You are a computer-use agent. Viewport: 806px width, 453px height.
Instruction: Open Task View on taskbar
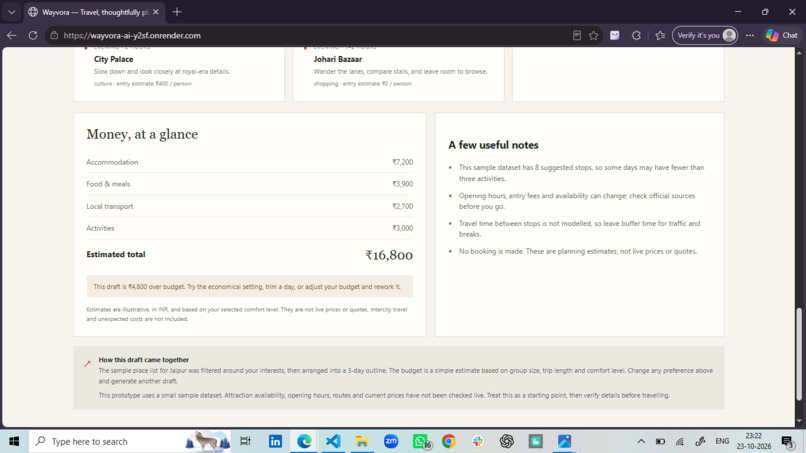pos(245,441)
